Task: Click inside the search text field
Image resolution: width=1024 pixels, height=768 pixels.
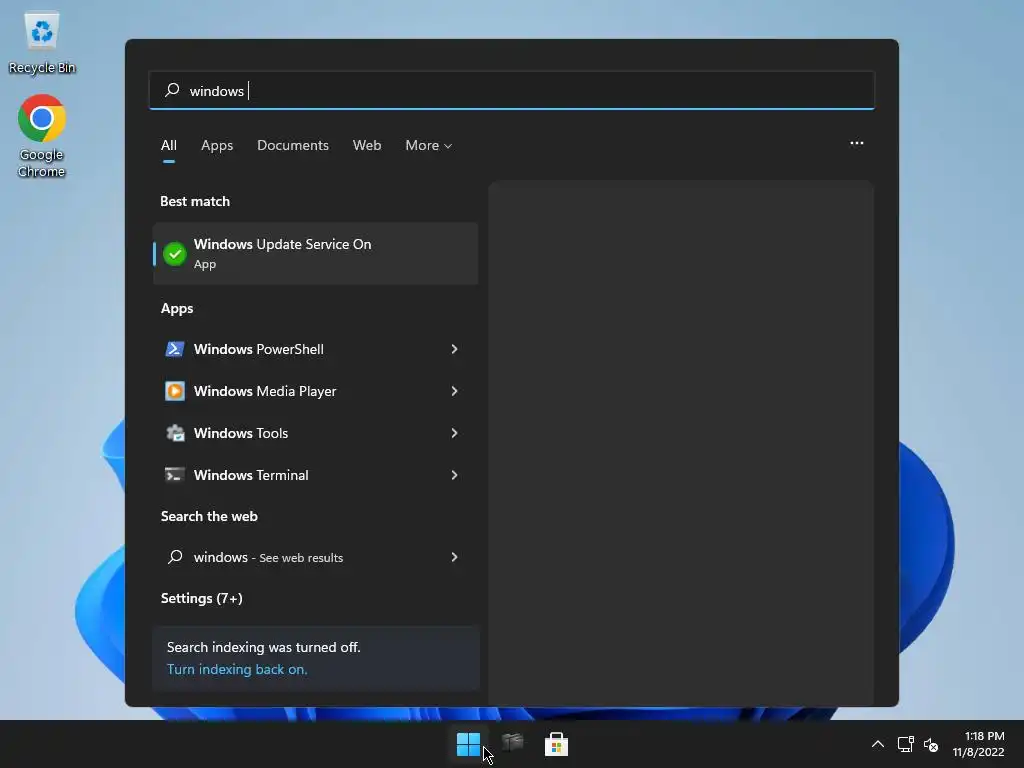Action: tap(512, 90)
